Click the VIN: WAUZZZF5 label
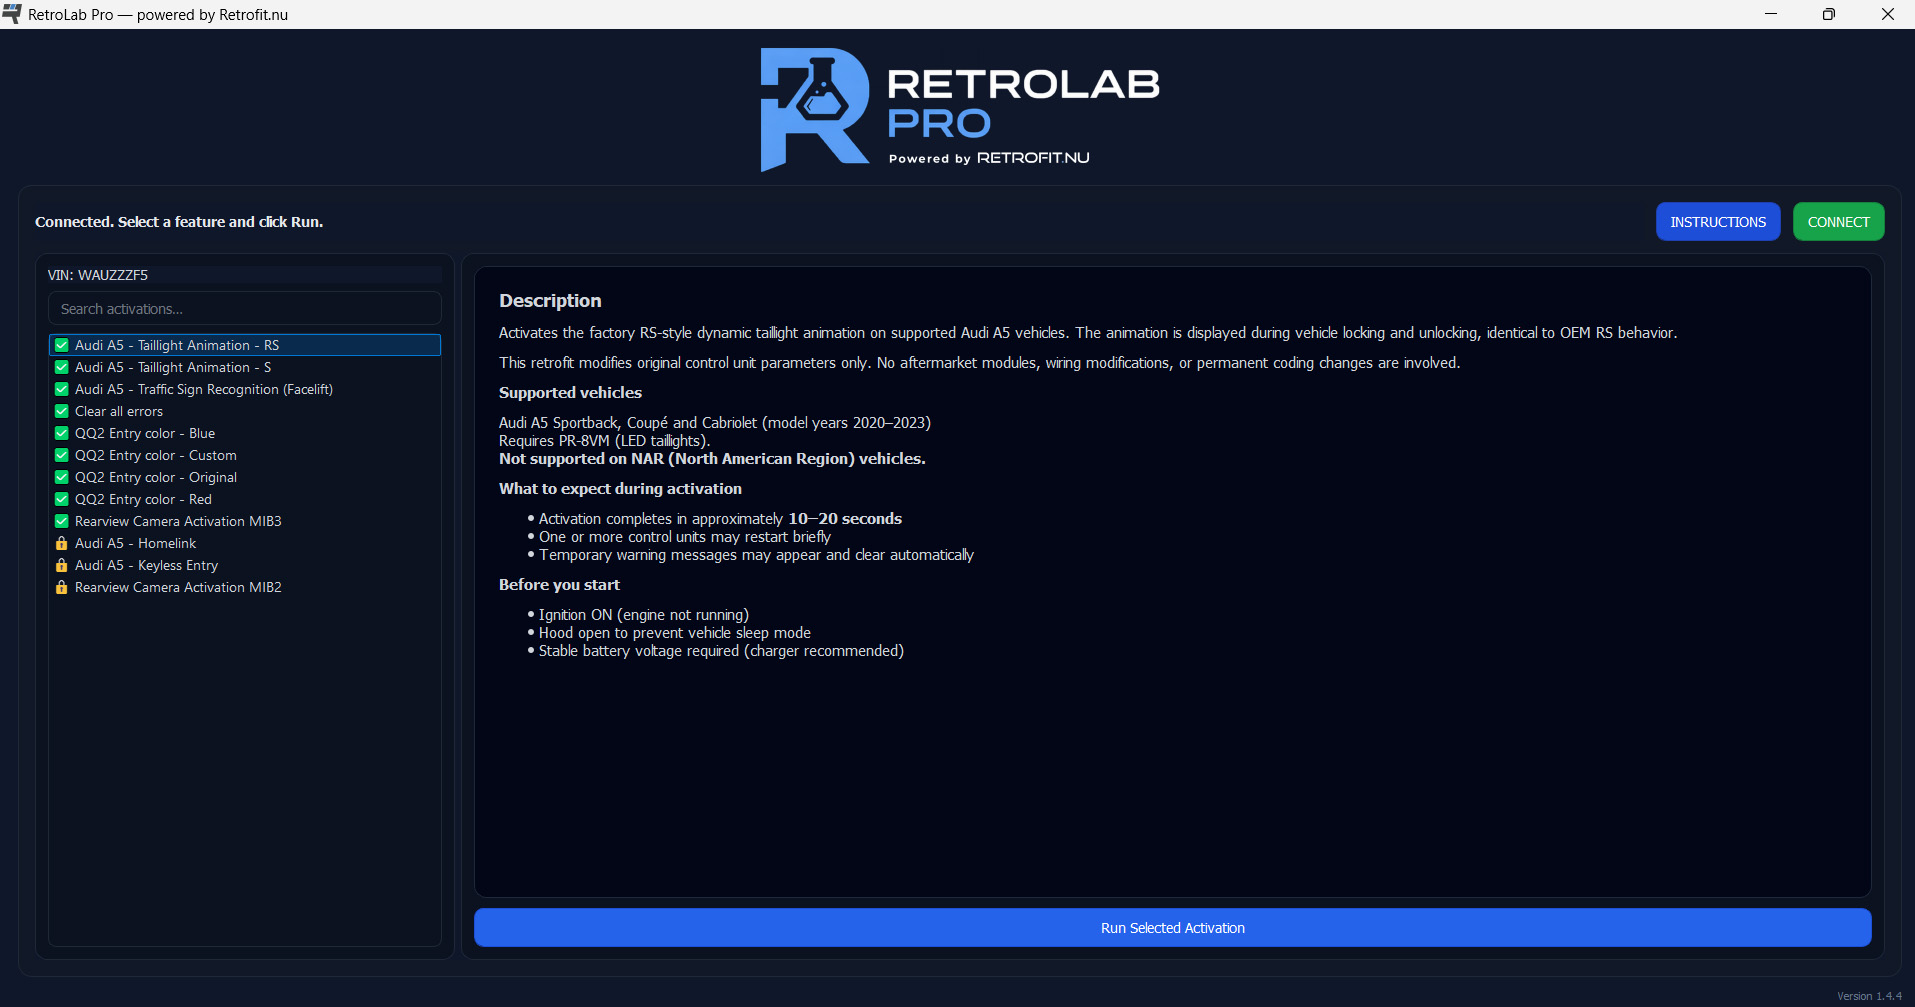 coord(97,274)
